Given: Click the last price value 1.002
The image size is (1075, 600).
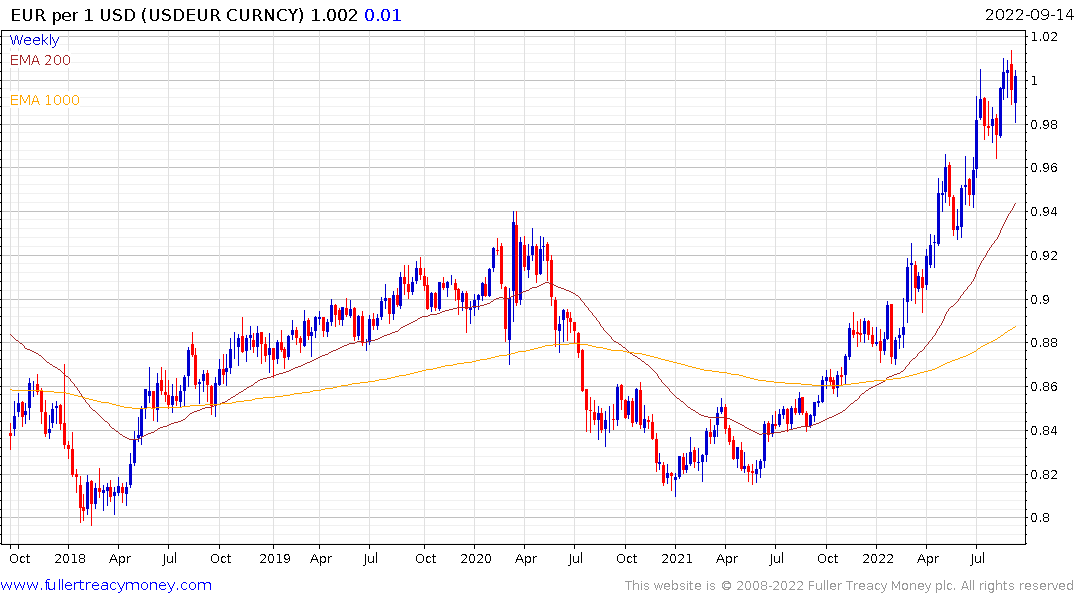Looking at the screenshot, I should pos(335,15).
